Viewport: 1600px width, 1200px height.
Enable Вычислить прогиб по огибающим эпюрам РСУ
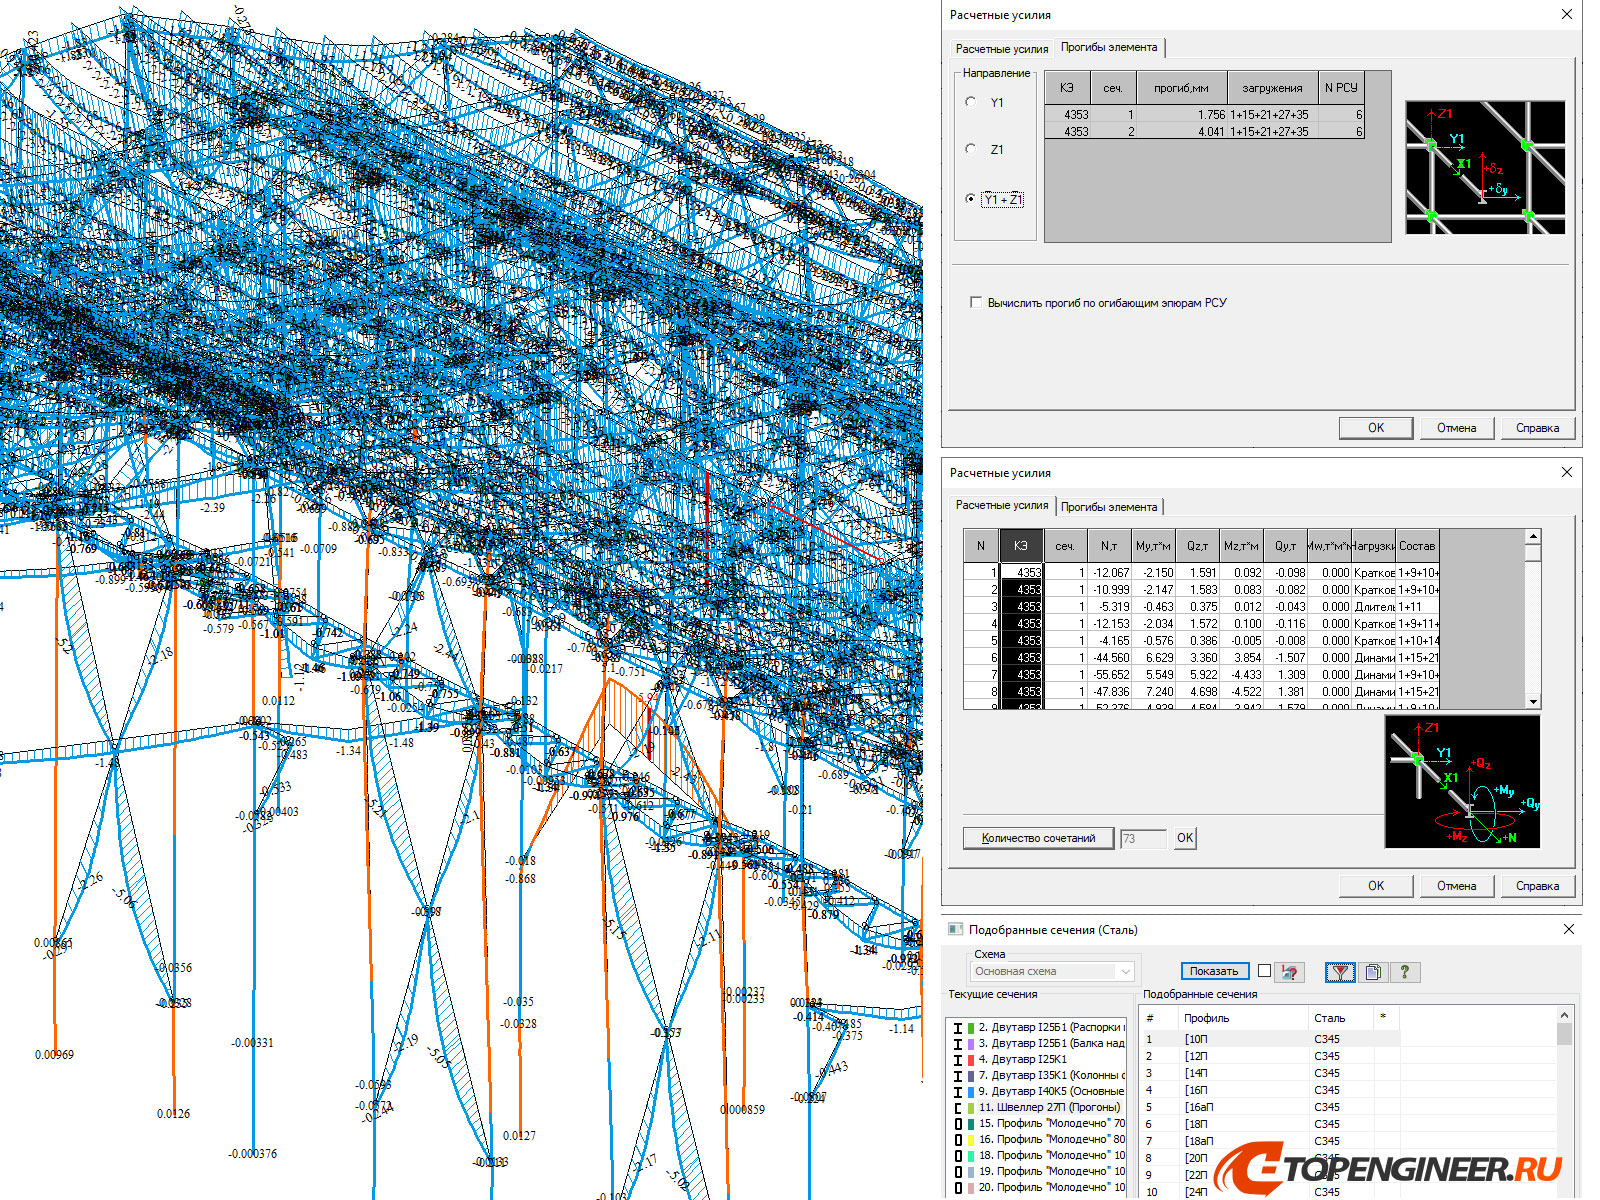[976, 302]
